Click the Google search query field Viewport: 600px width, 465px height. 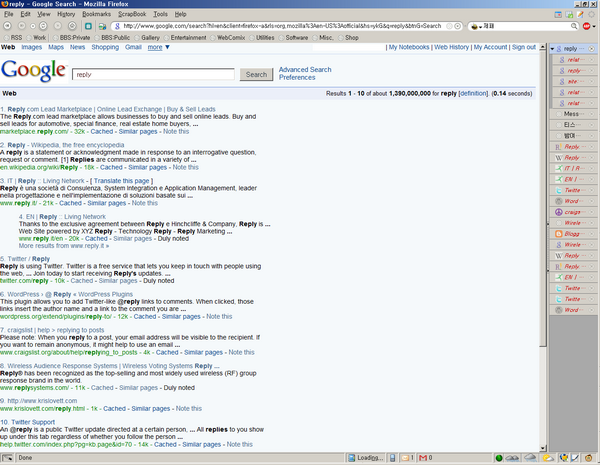(x=153, y=75)
